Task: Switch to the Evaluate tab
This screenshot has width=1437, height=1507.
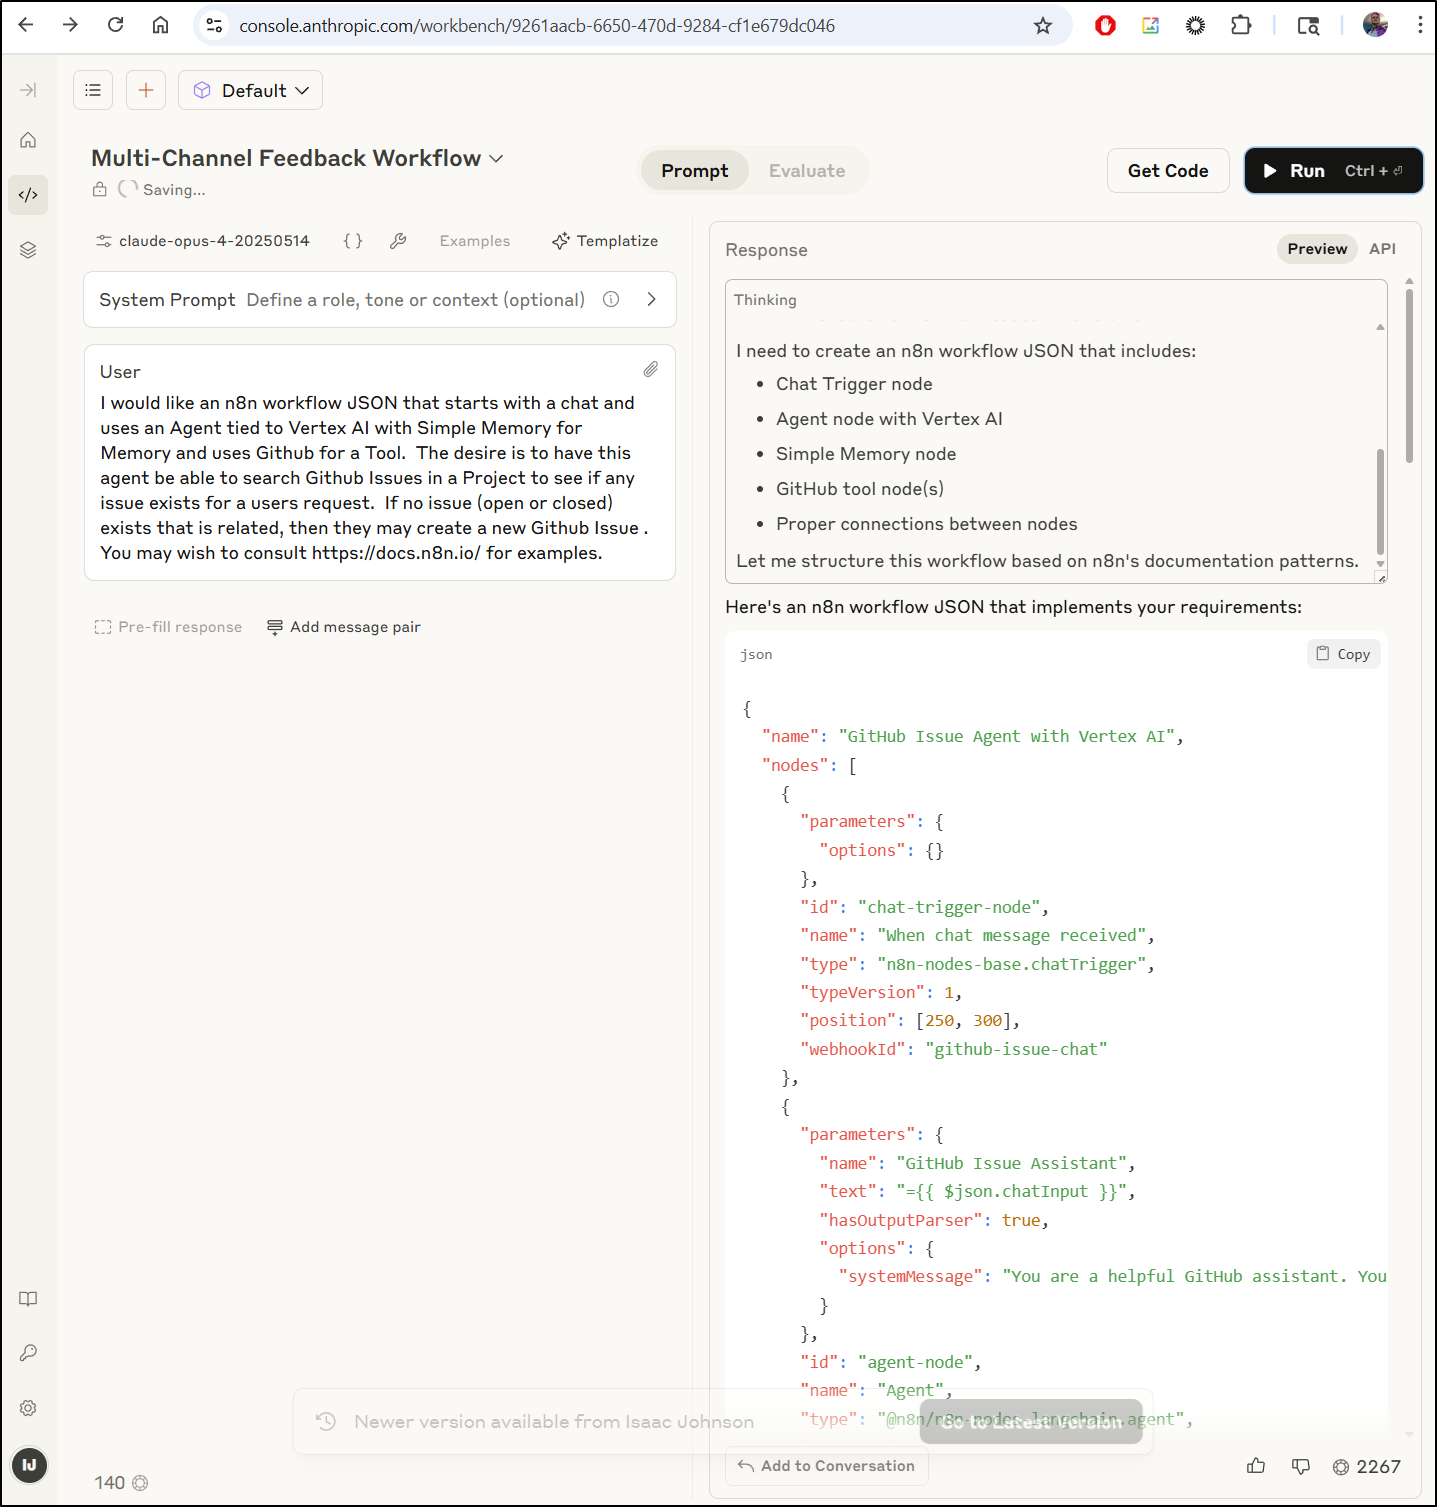Action: (806, 171)
